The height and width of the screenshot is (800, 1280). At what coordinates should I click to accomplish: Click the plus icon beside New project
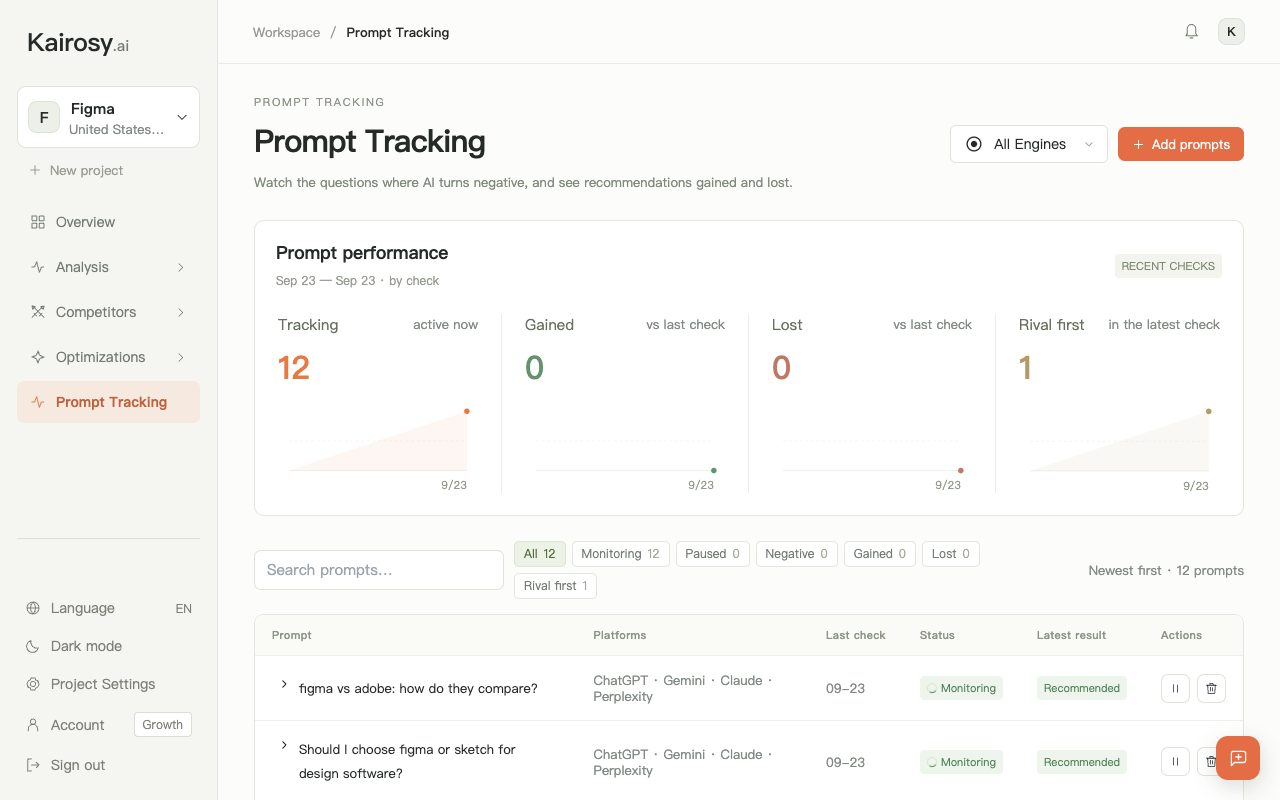point(35,170)
